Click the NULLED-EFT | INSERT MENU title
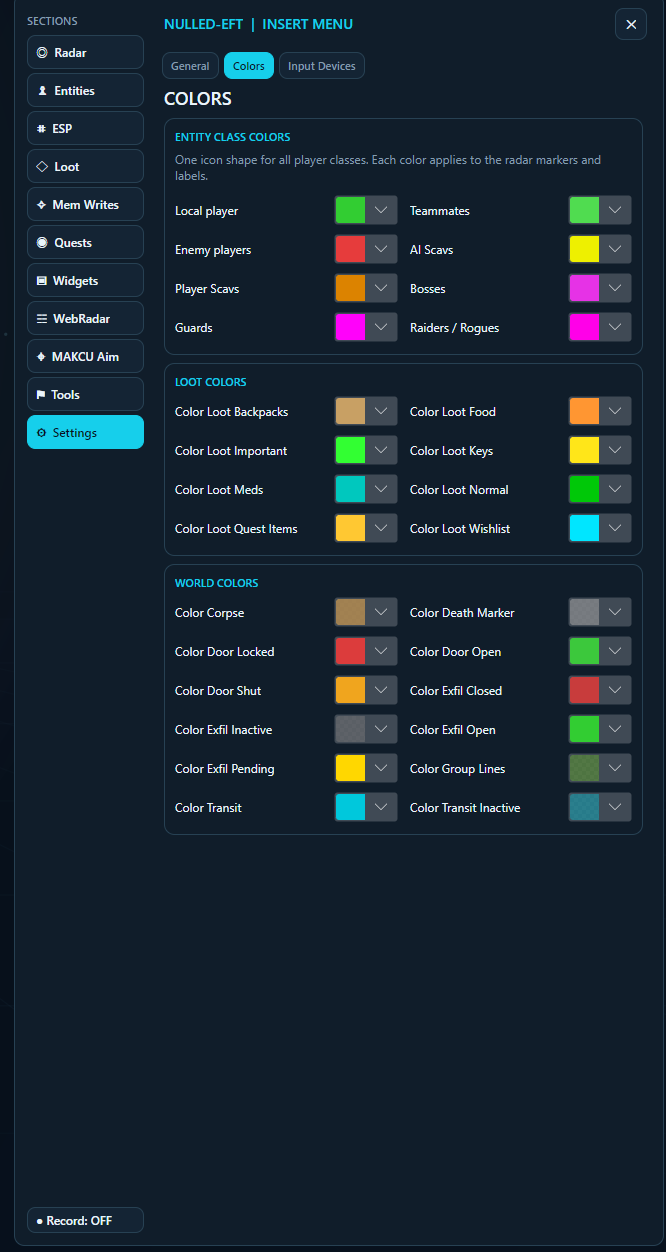This screenshot has height=1252, width=666. [x=258, y=24]
